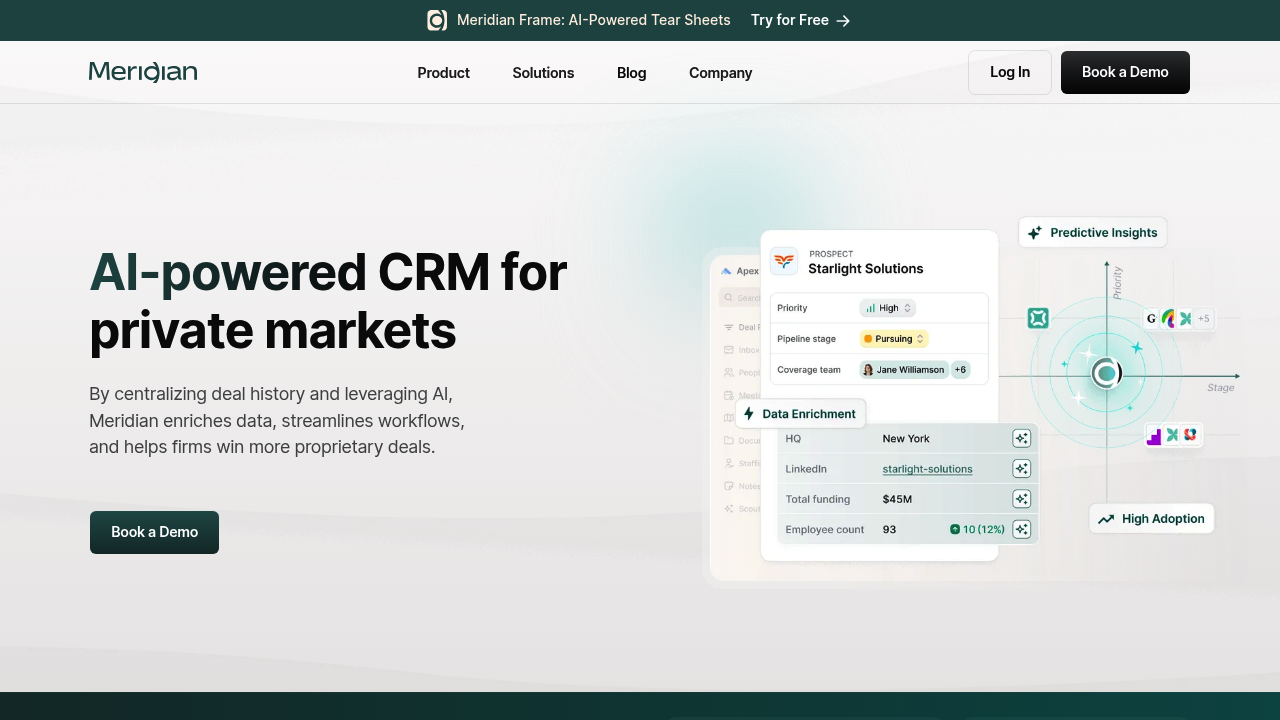
Task: Click the High Adoption trend arrow icon
Action: coord(1107,518)
